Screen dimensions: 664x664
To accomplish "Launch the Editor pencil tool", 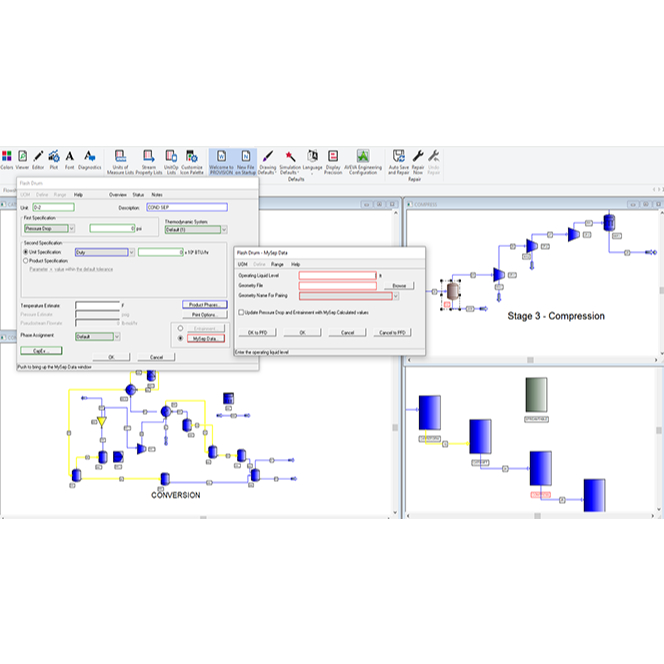I will click(38, 160).
